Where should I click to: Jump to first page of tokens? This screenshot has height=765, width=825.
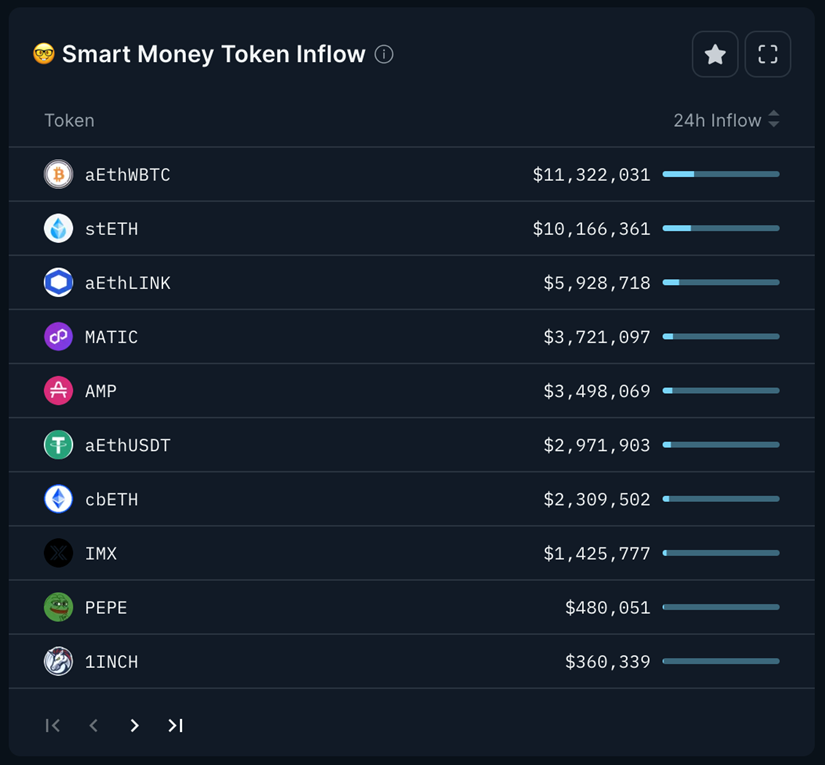(x=53, y=726)
